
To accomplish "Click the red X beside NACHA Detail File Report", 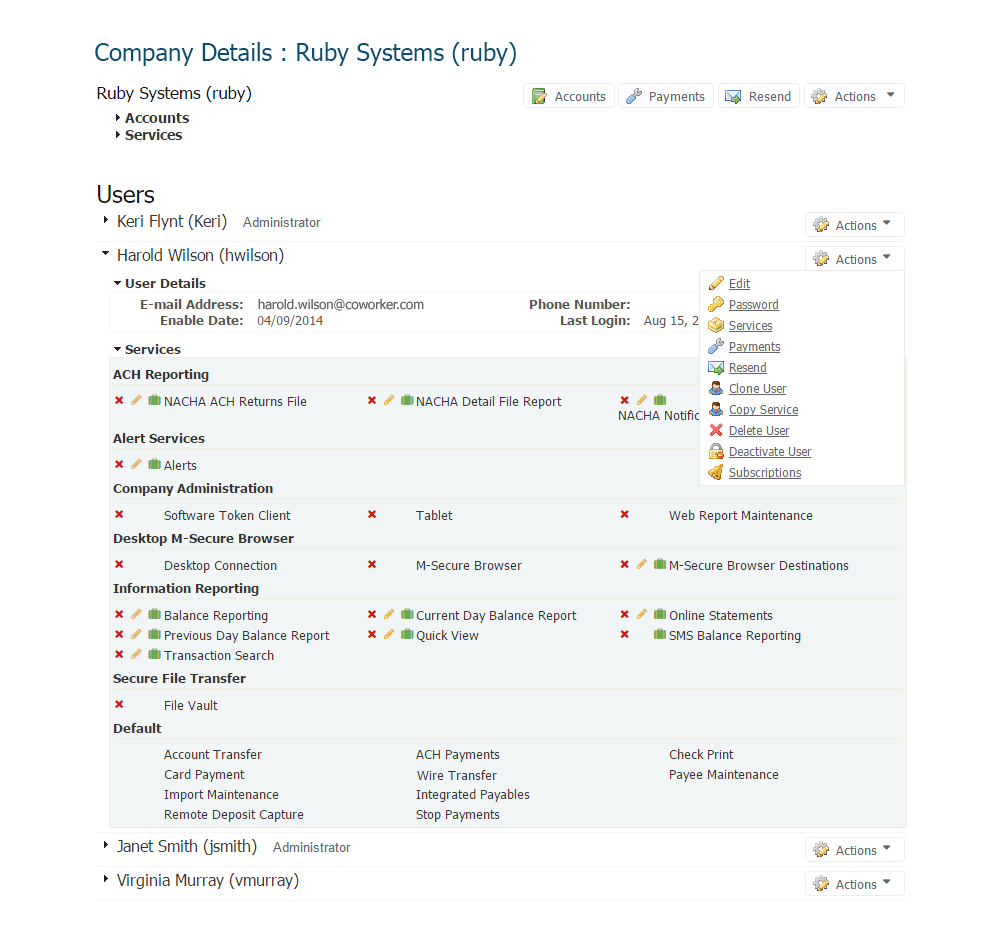I will click(x=372, y=401).
